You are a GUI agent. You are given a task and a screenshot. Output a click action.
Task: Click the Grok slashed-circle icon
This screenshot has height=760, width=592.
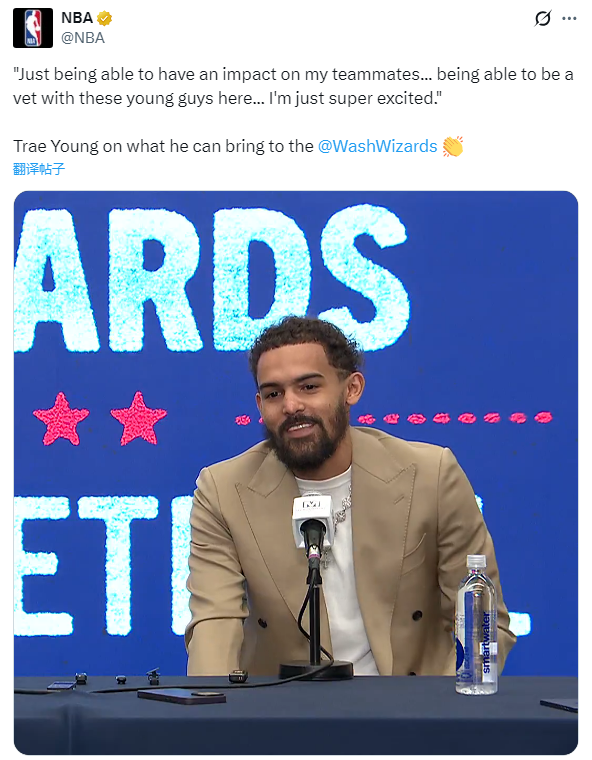543,18
